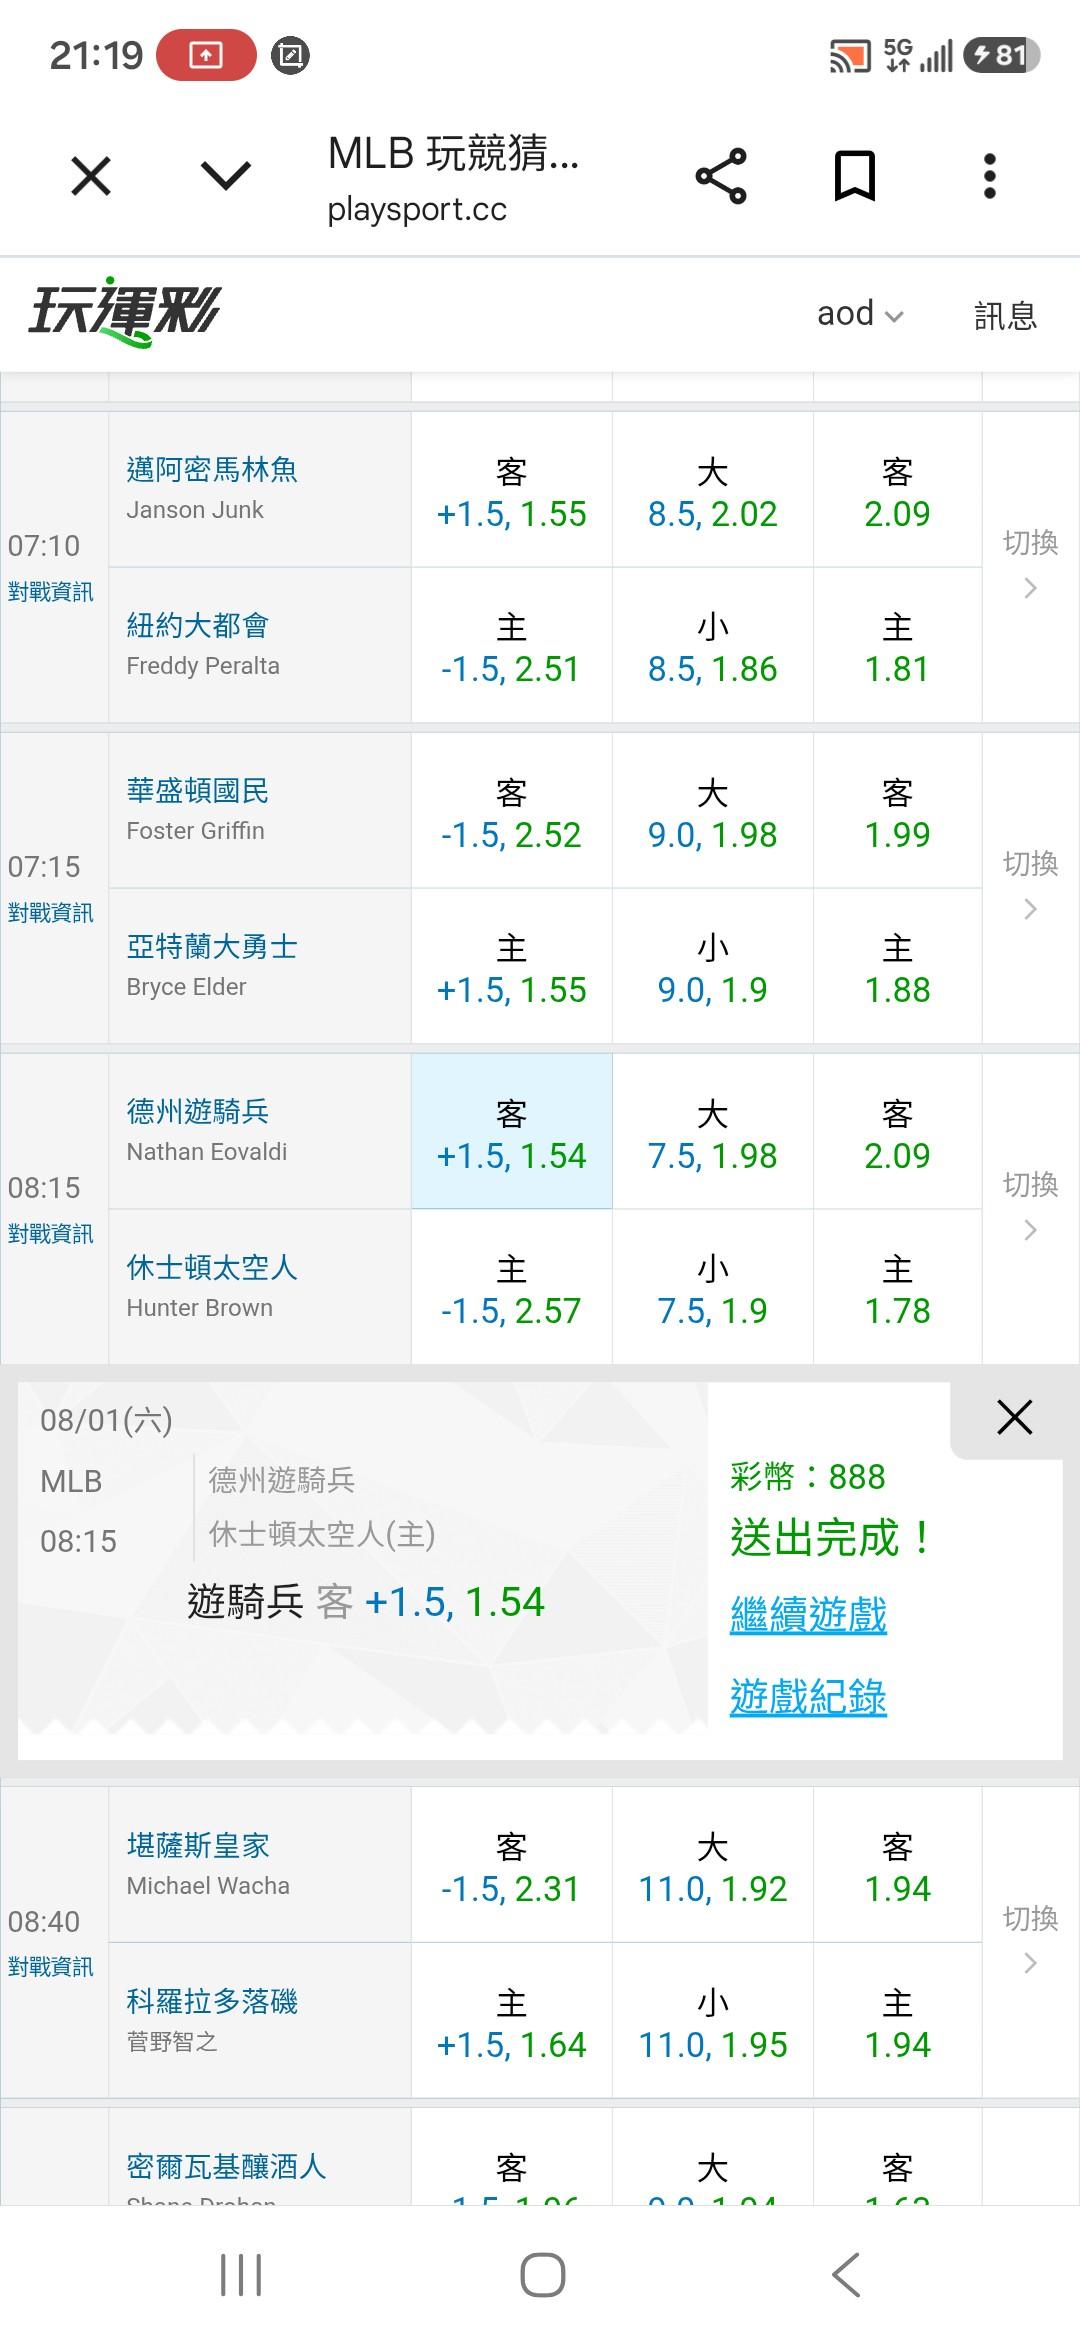Expand the aod account dropdown
This screenshot has width=1080, height=2340.
coord(860,314)
